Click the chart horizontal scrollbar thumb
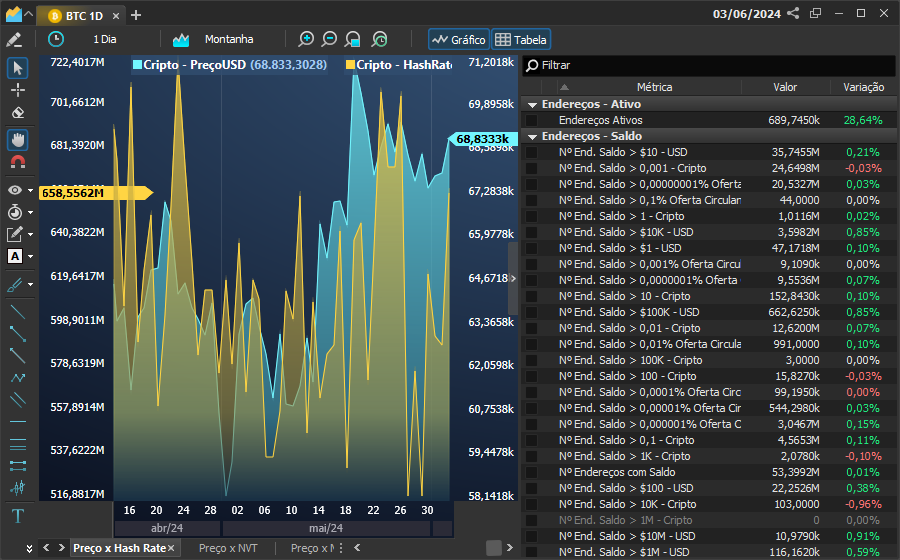 (494, 548)
